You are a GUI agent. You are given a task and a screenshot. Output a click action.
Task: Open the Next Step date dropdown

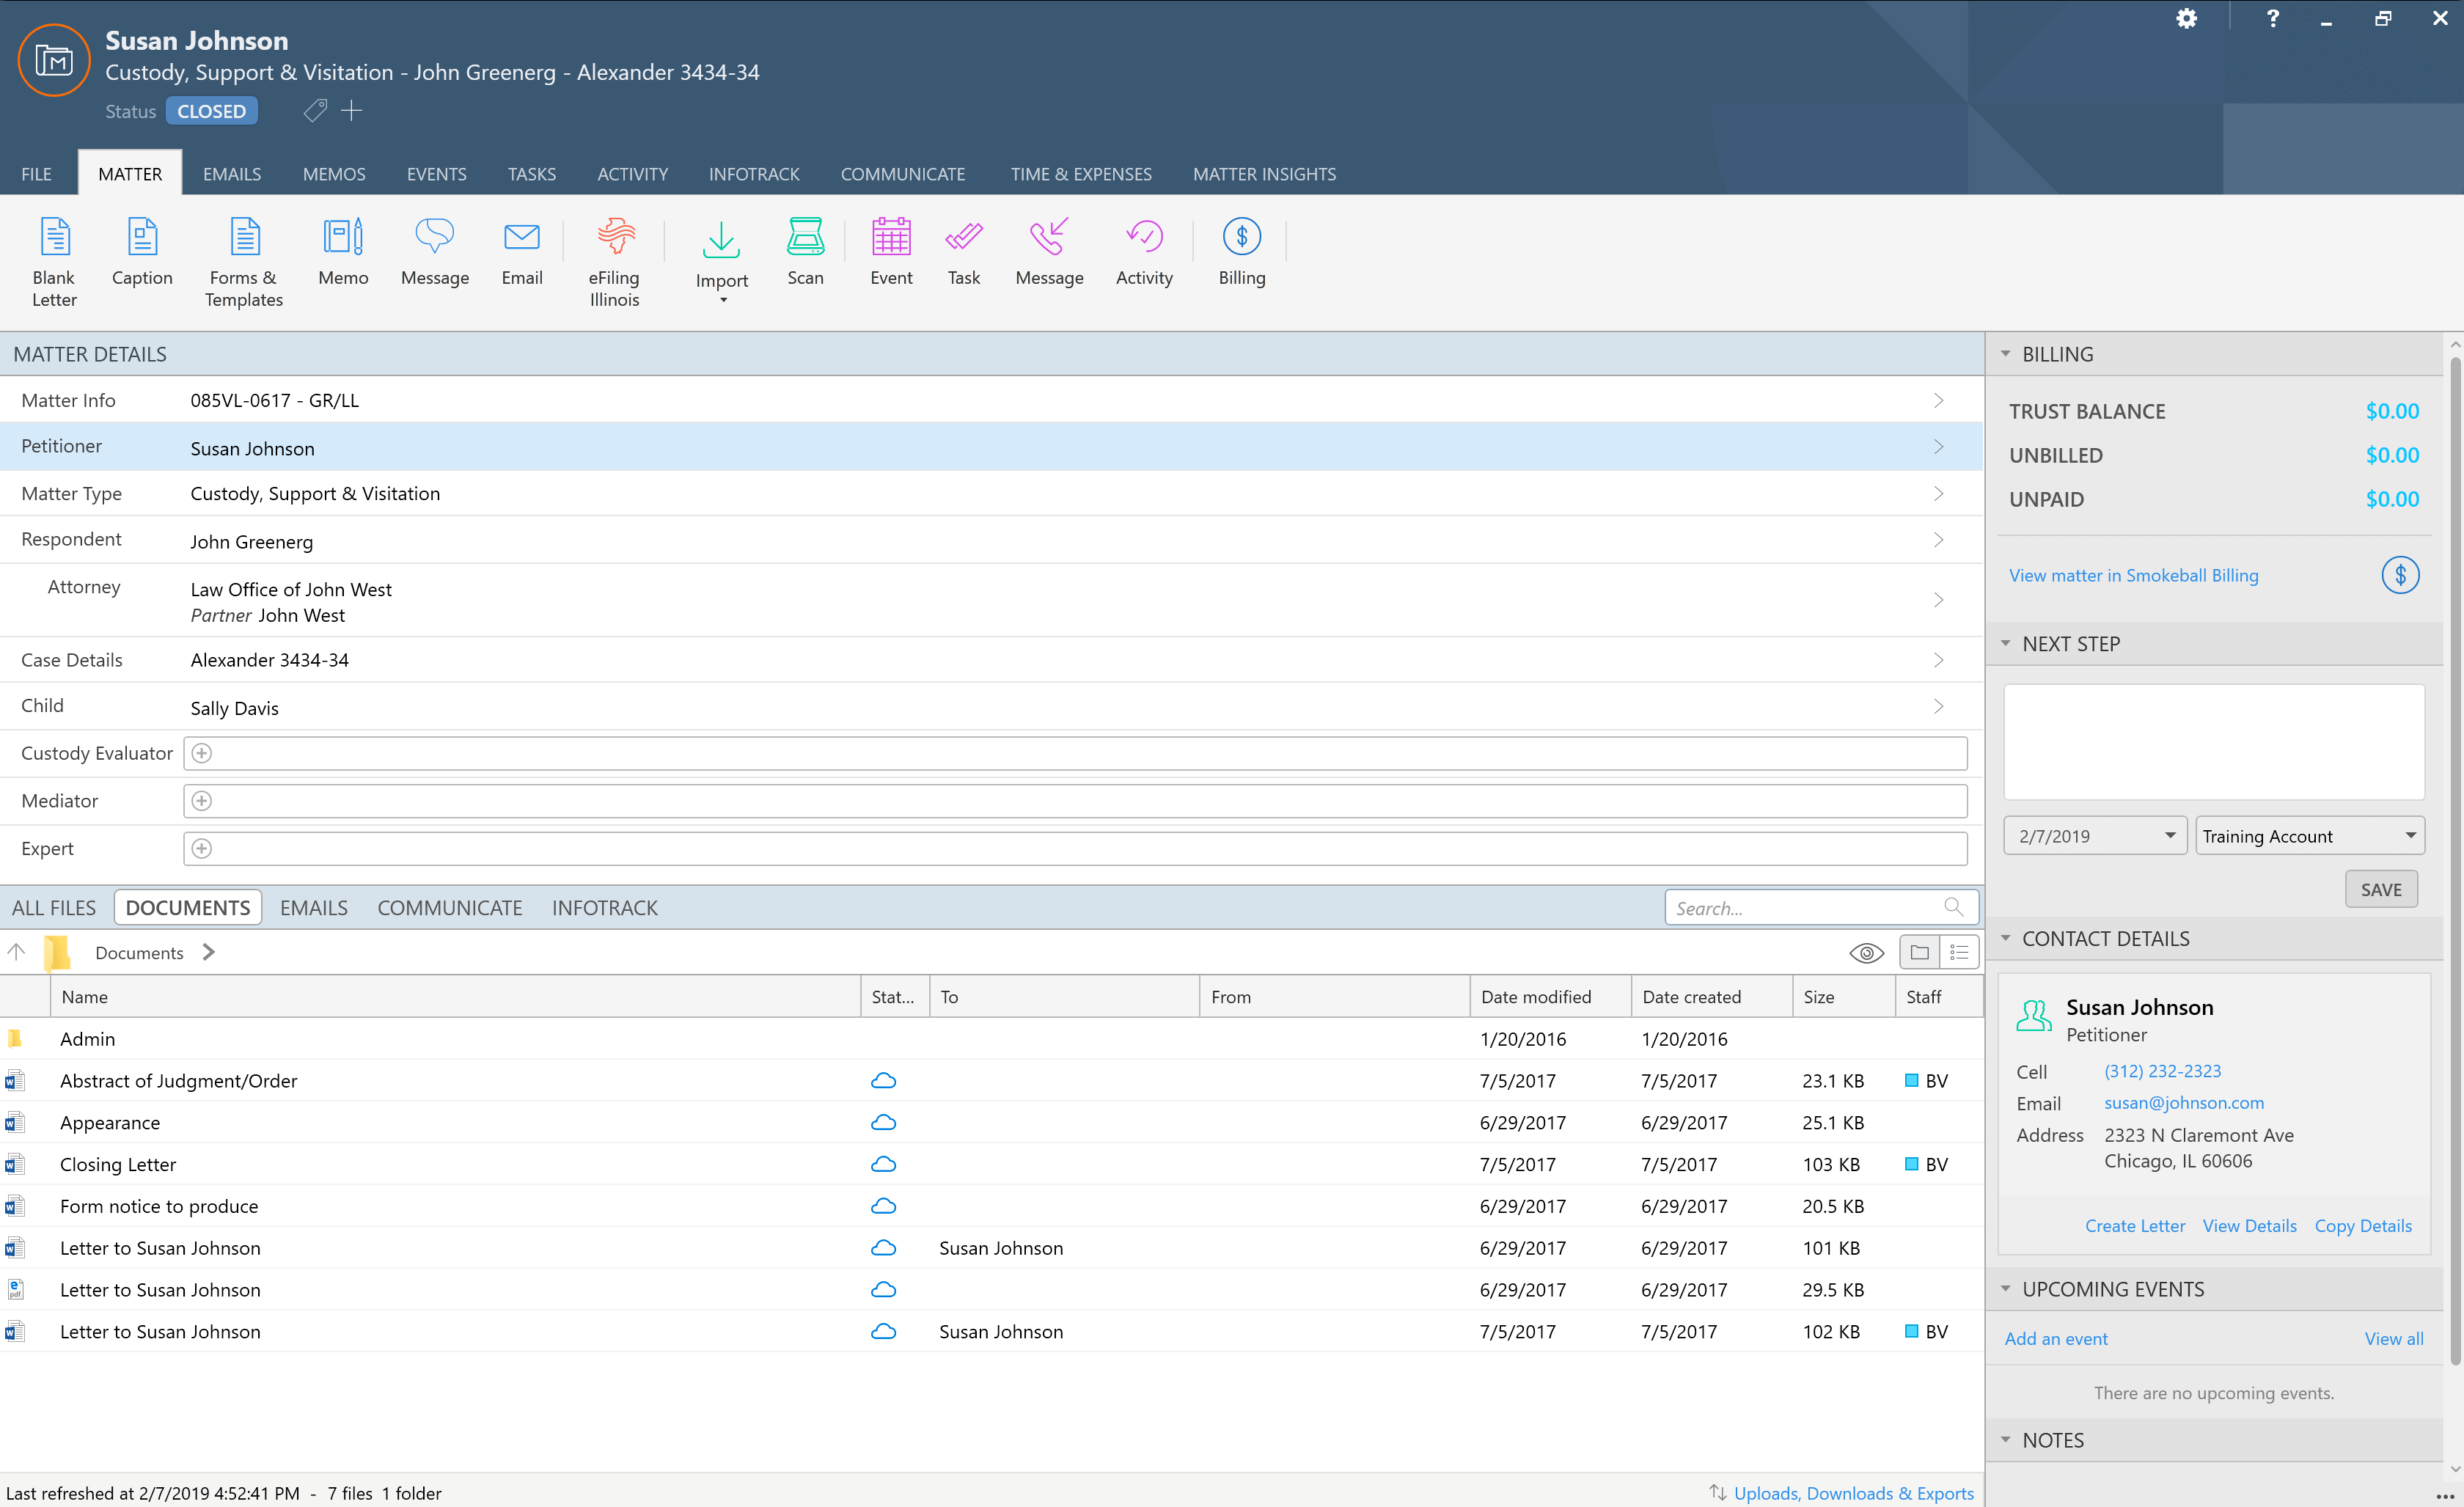(x=2169, y=836)
